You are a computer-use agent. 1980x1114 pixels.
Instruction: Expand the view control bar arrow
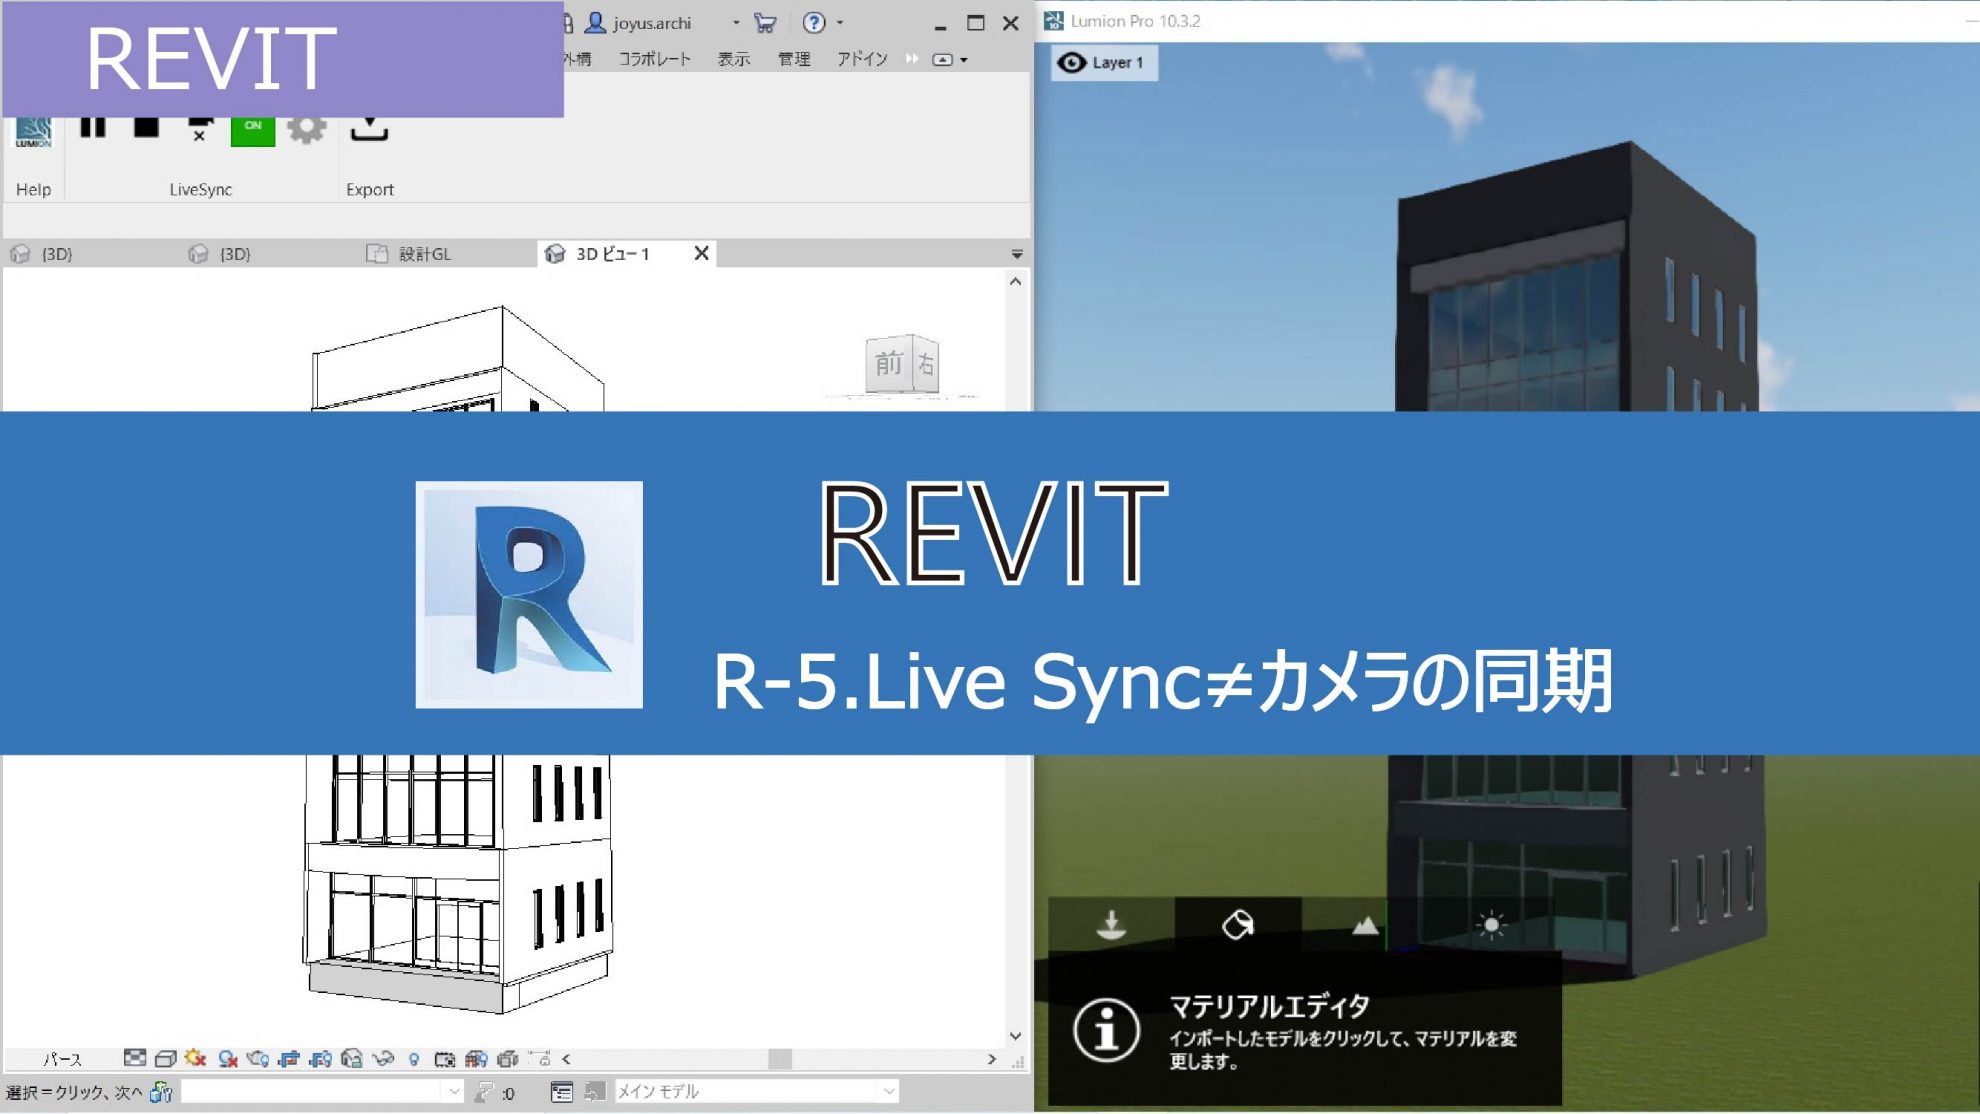click(568, 1059)
